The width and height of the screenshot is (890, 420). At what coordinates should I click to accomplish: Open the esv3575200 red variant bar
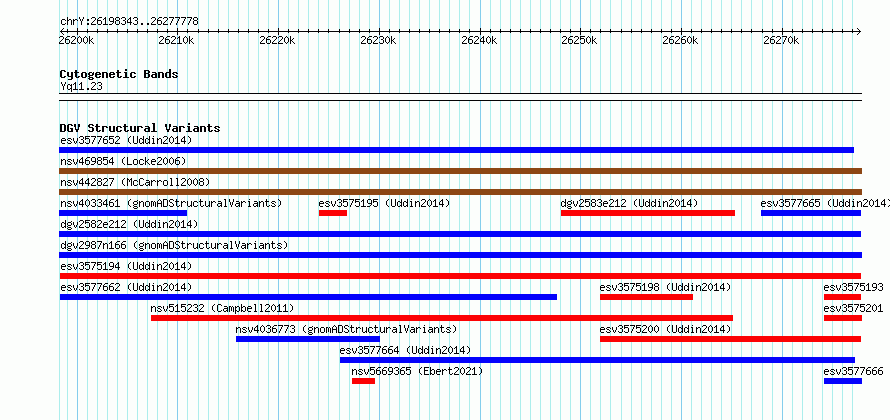731,339
